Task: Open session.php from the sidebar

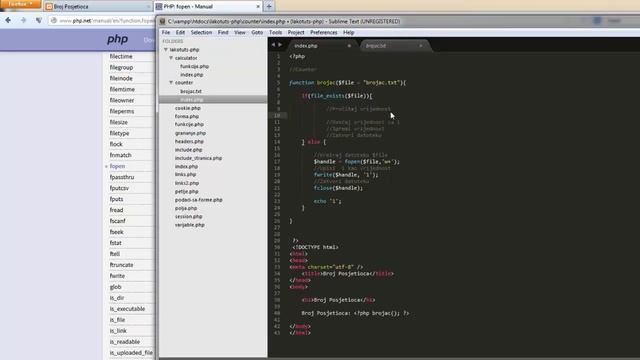Action: pos(189,216)
